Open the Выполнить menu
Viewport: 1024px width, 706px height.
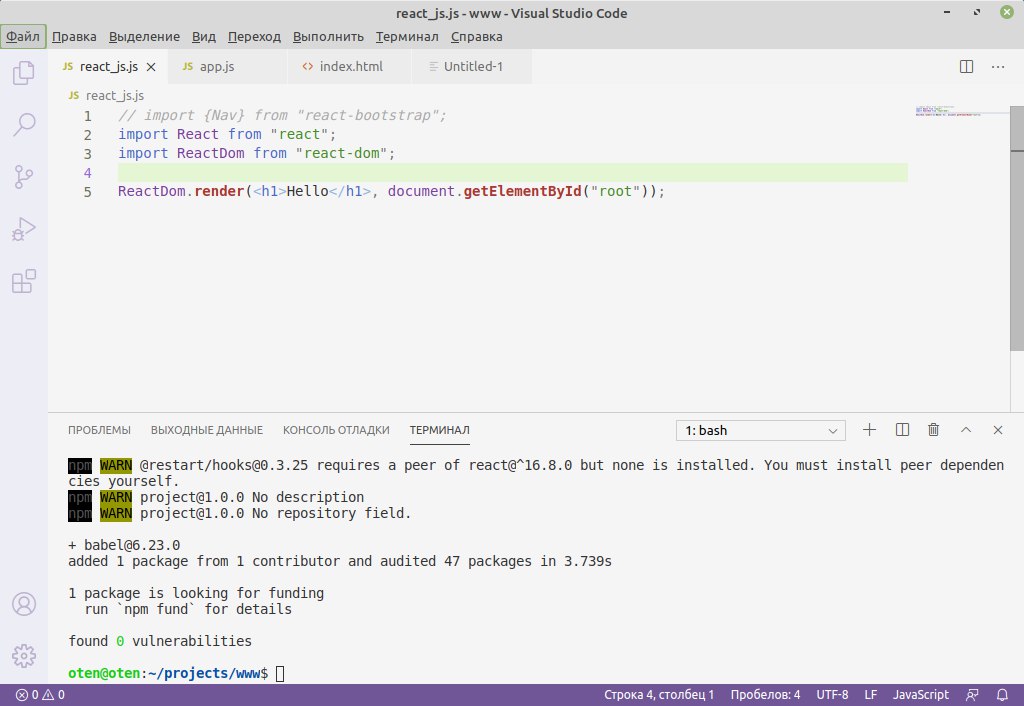tap(328, 37)
